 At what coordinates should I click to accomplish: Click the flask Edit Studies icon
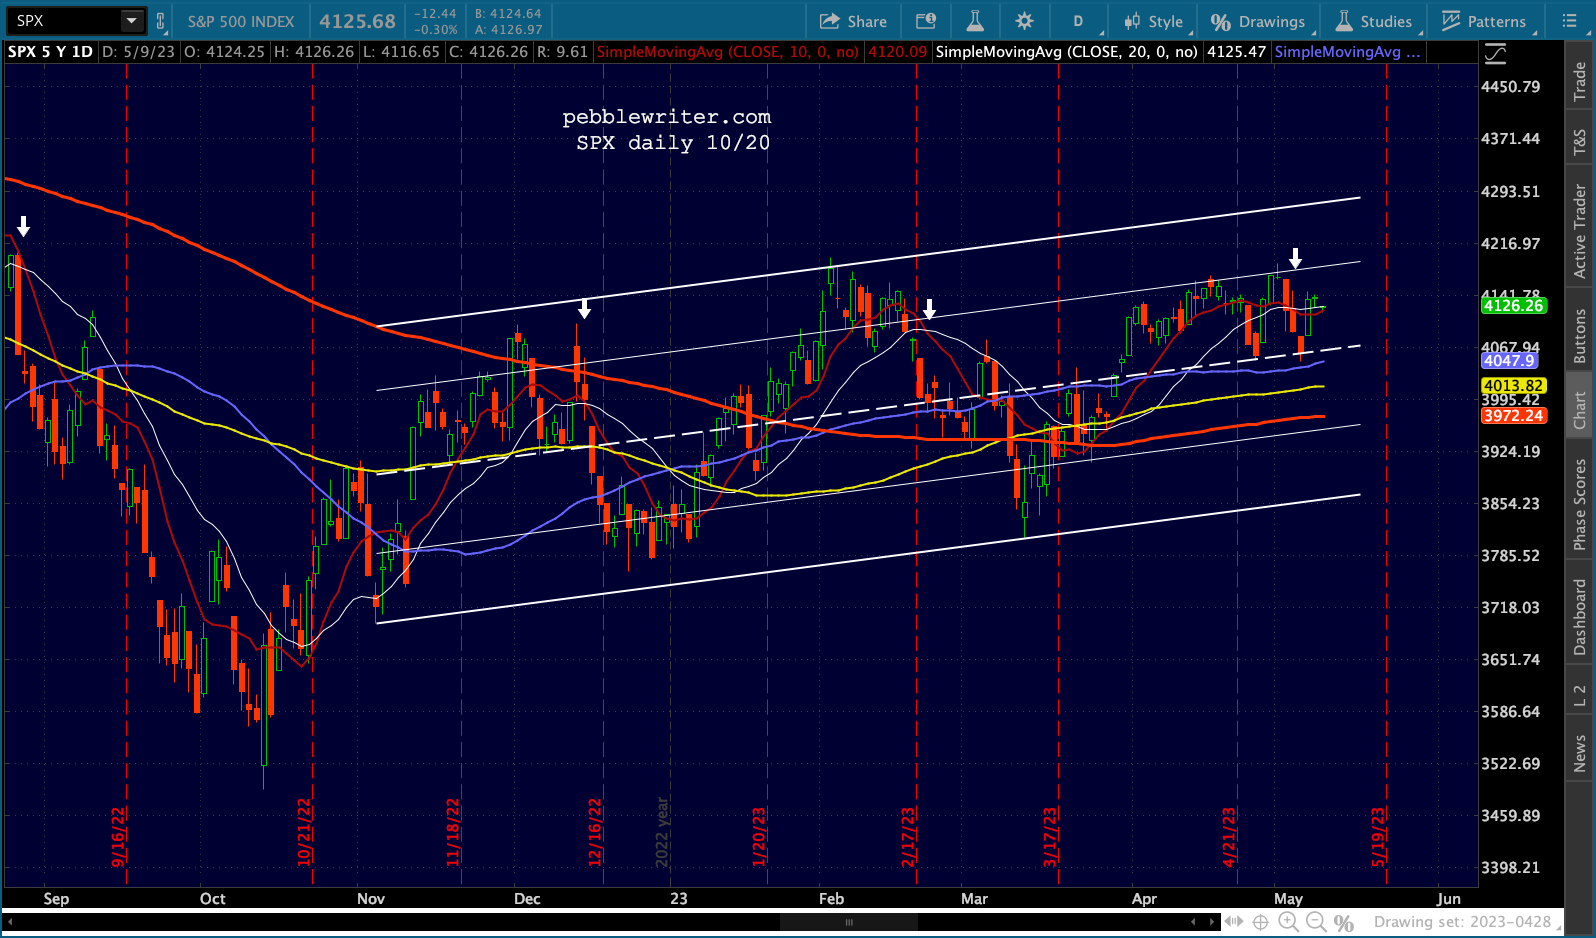click(x=975, y=21)
